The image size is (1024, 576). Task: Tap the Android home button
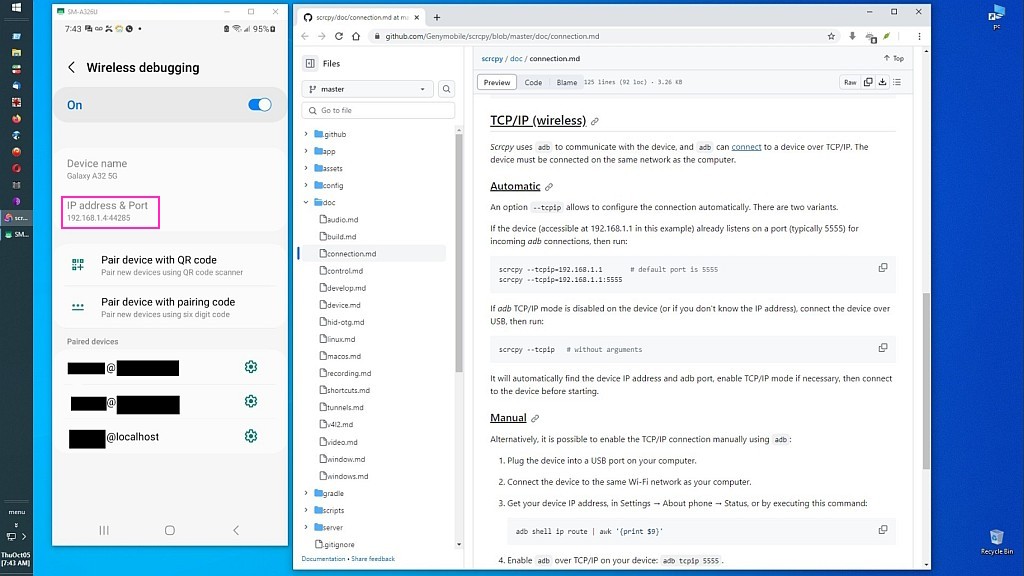(170, 530)
